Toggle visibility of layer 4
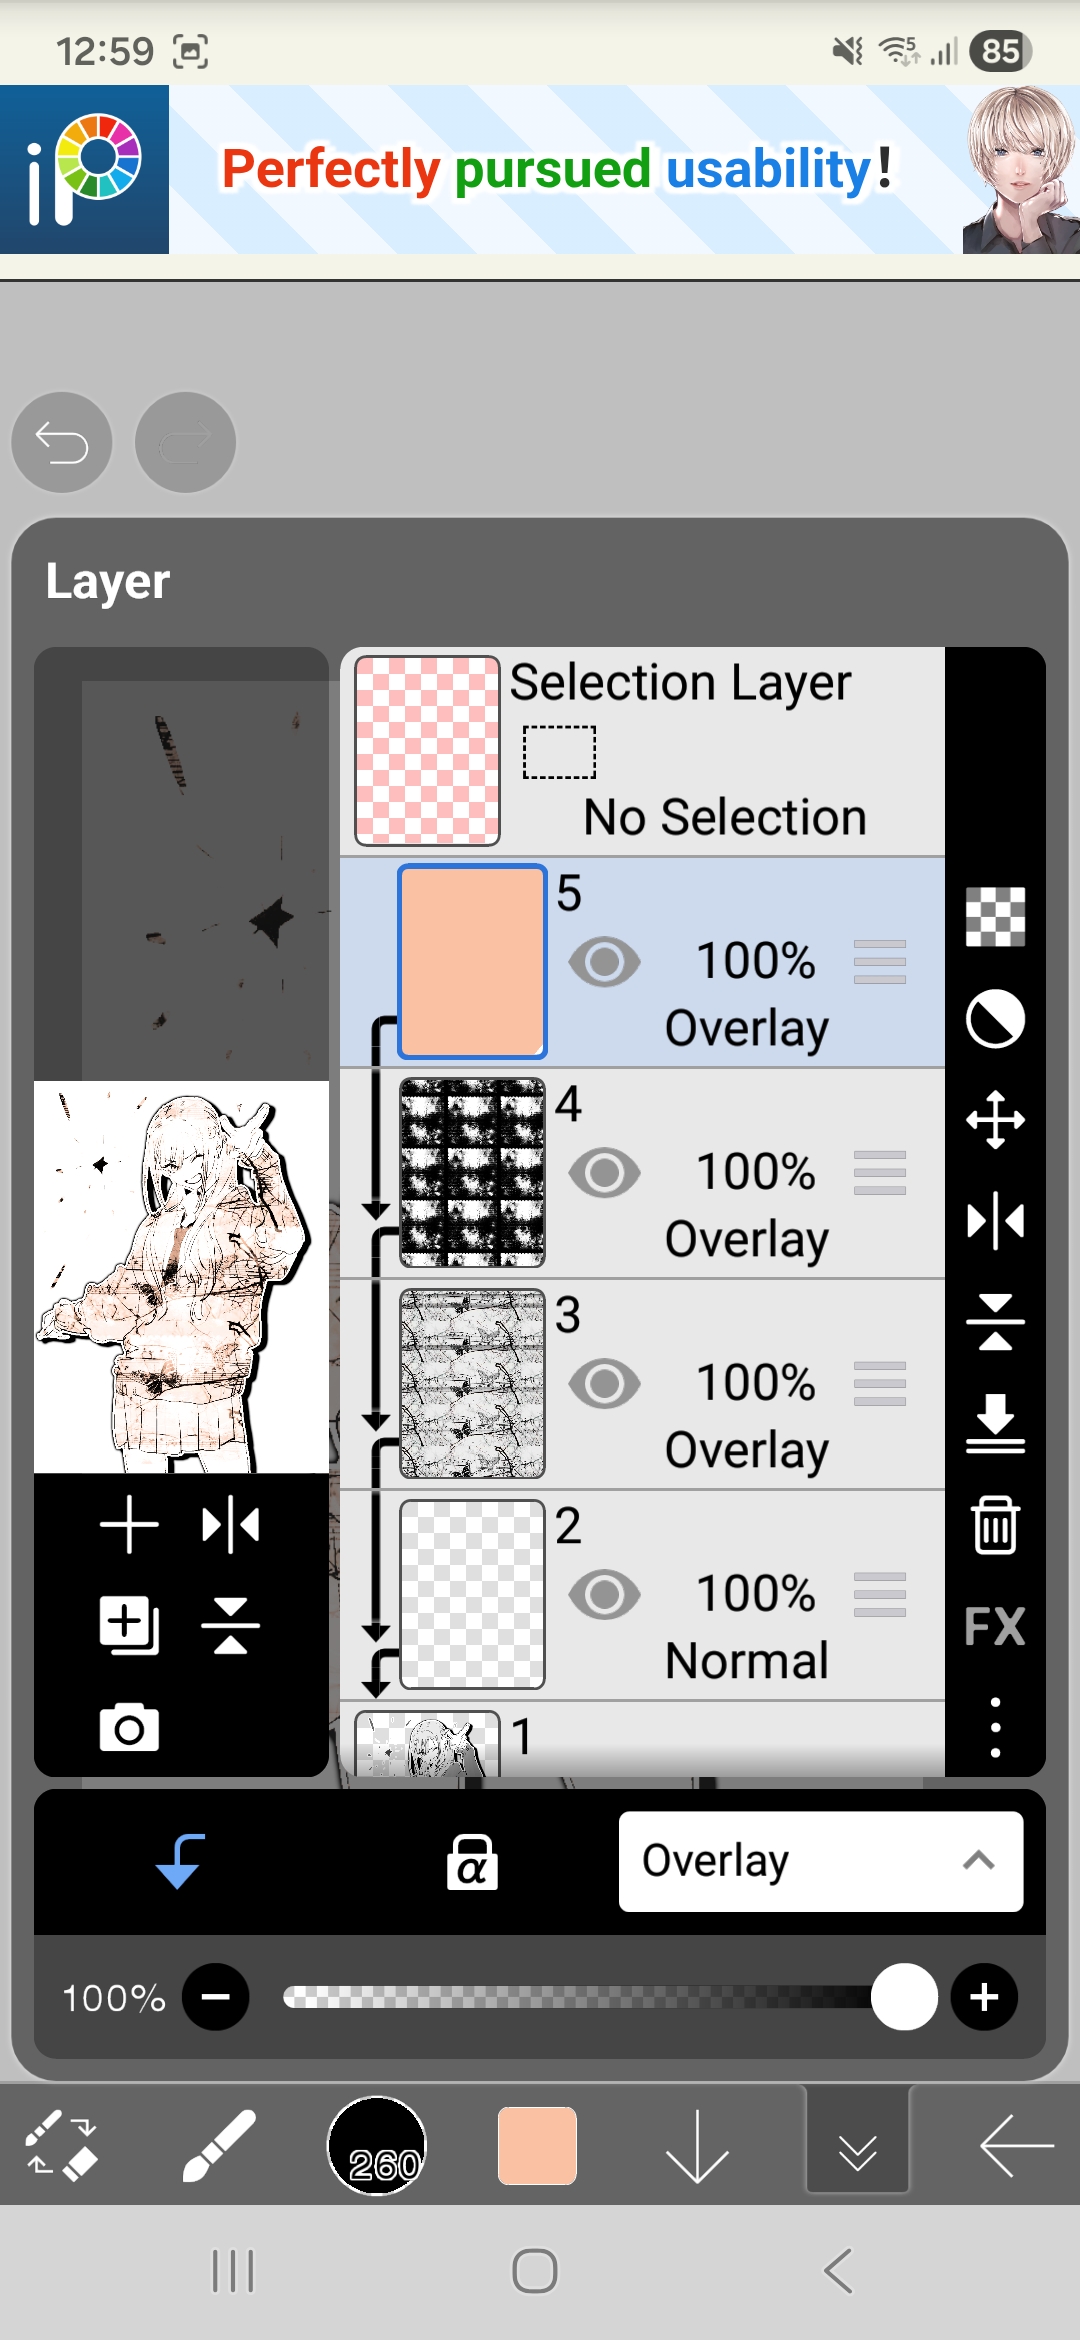The height and width of the screenshot is (2340, 1080). pos(604,1173)
